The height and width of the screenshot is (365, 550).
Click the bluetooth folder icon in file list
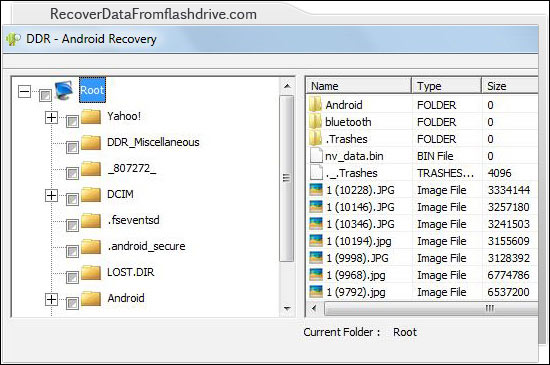point(315,121)
